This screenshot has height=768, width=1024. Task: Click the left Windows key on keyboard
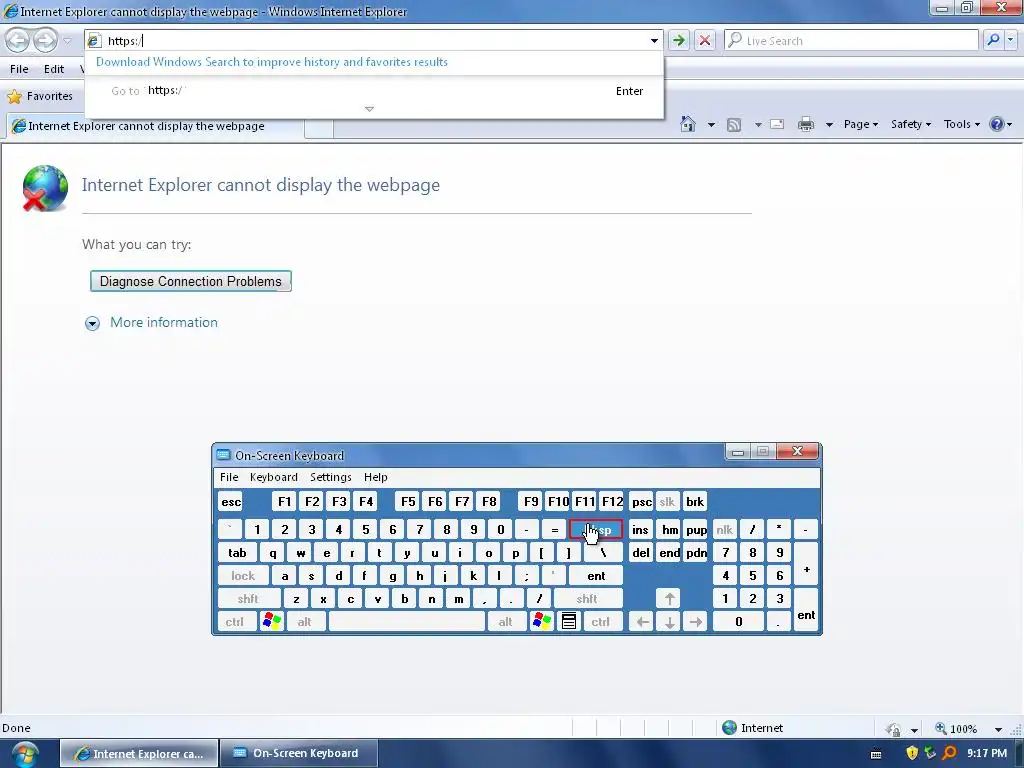point(272,622)
